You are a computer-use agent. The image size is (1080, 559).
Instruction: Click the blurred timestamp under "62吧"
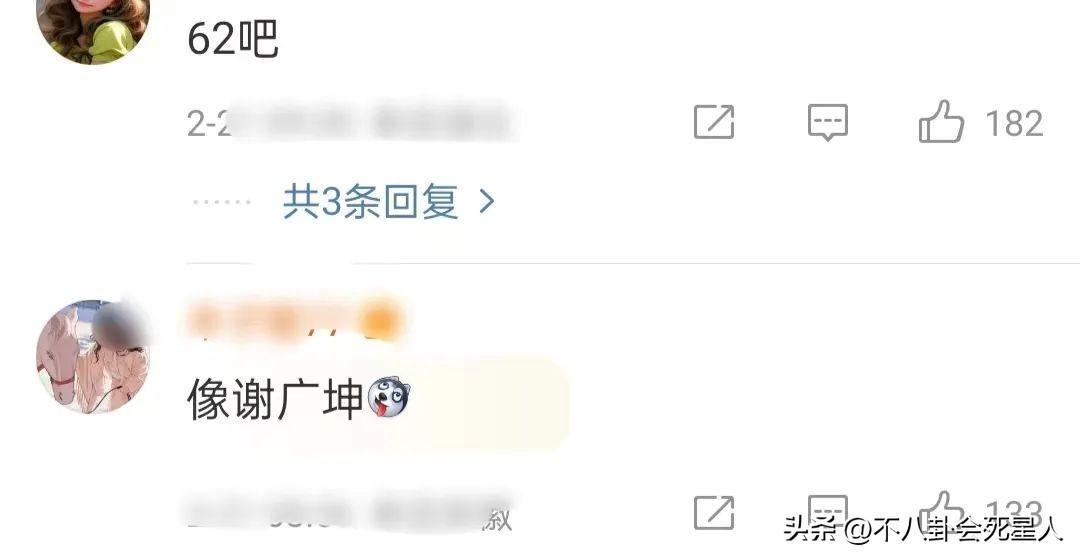349,123
